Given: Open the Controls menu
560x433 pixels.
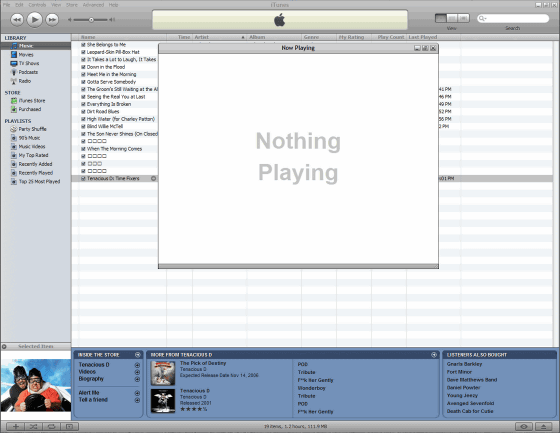Looking at the screenshot, I should [x=37, y=5].
